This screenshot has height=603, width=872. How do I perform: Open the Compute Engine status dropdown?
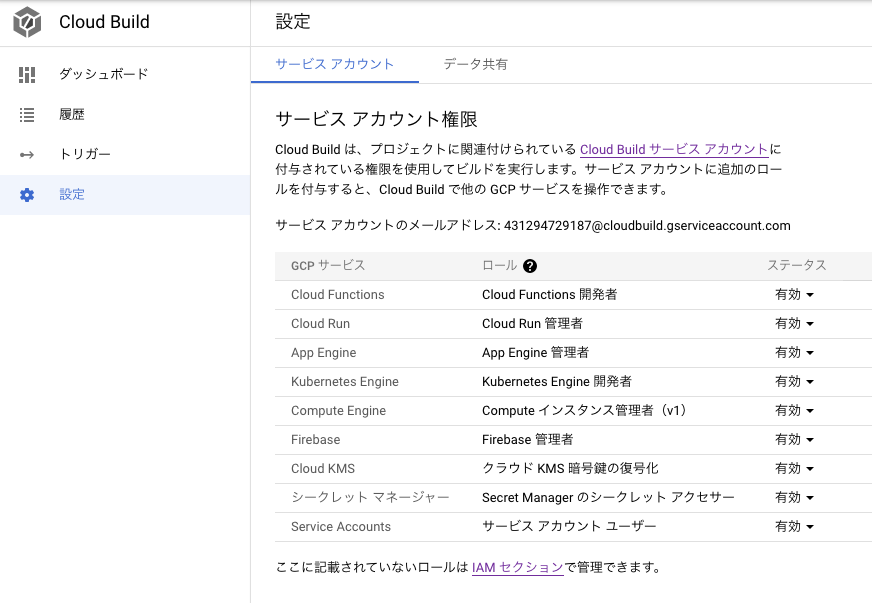(x=794, y=411)
